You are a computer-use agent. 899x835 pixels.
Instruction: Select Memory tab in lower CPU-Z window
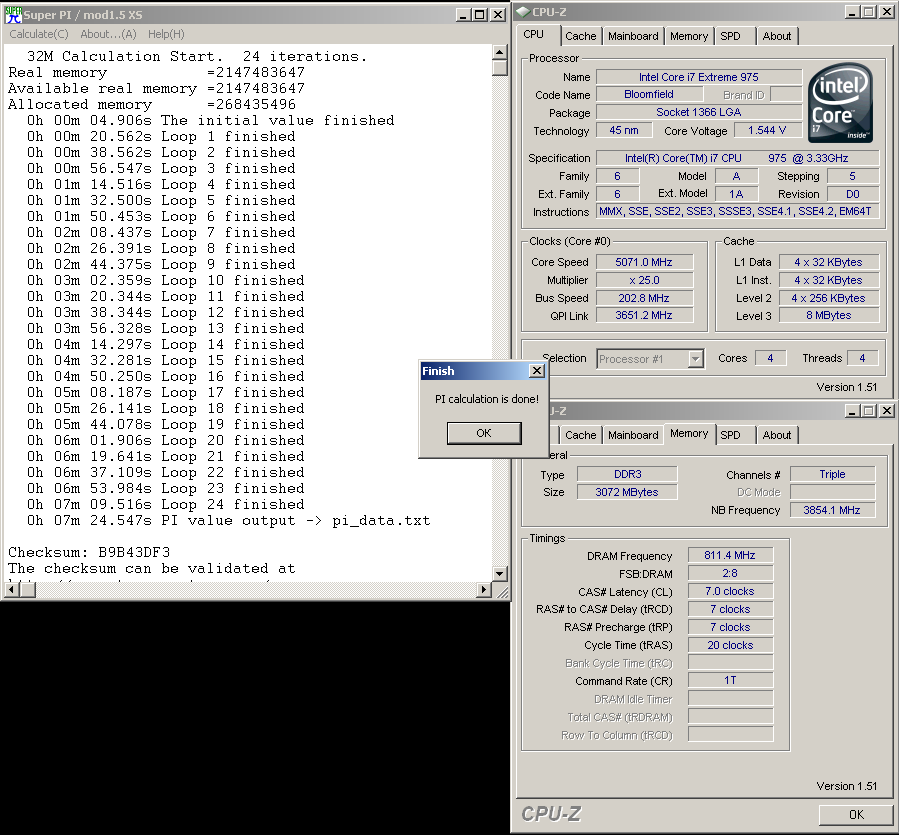pos(689,434)
